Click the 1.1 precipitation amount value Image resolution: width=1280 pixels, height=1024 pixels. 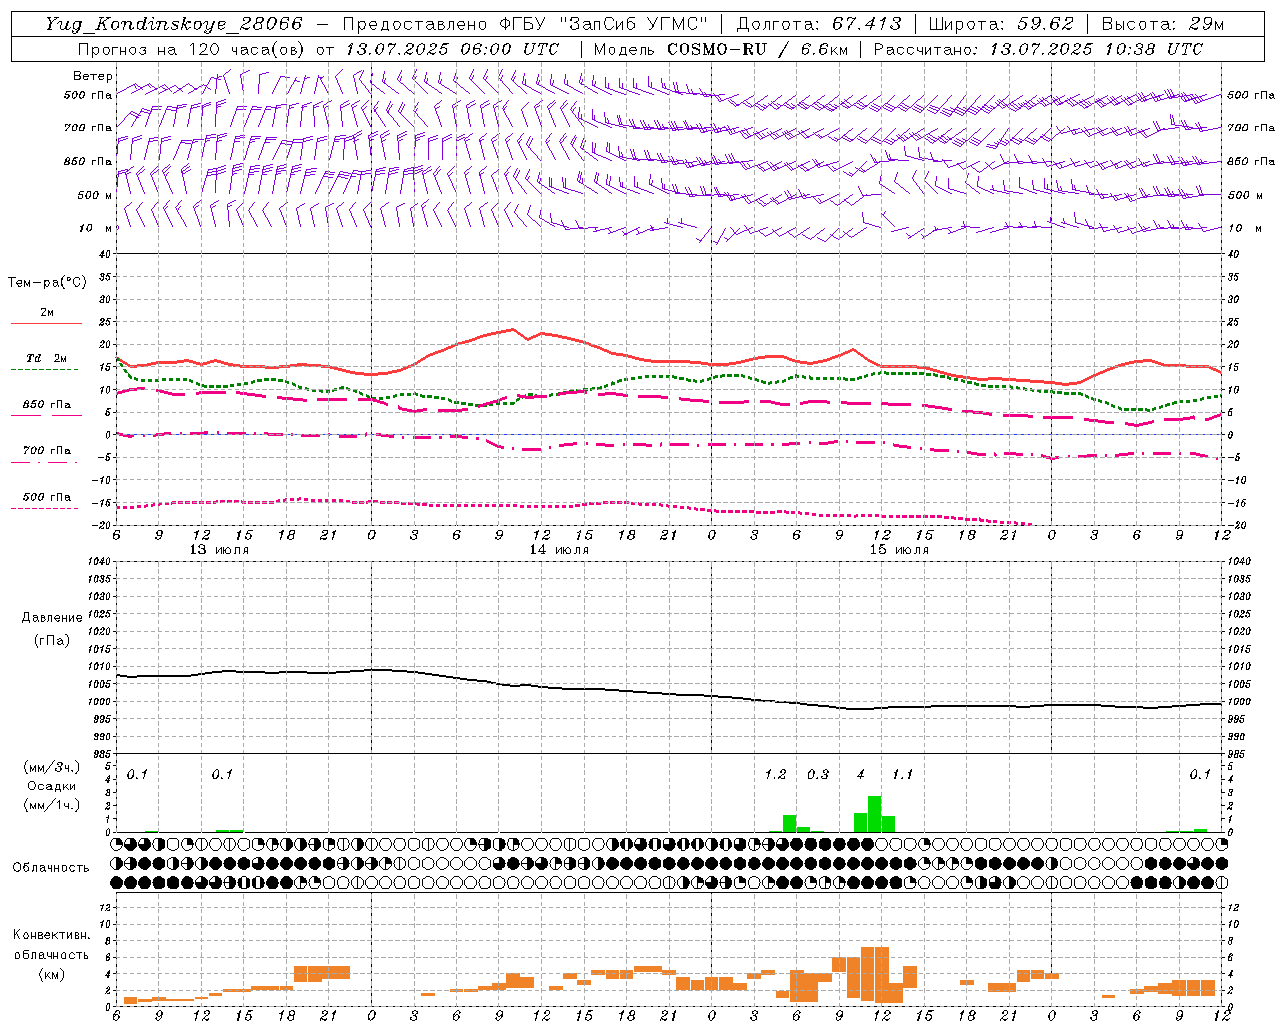(x=902, y=774)
